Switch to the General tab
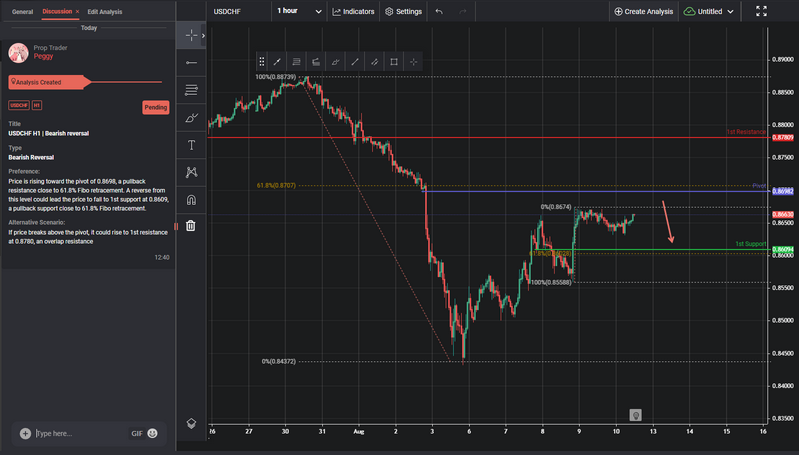Screen dimensions: 799x455 [22, 12]
